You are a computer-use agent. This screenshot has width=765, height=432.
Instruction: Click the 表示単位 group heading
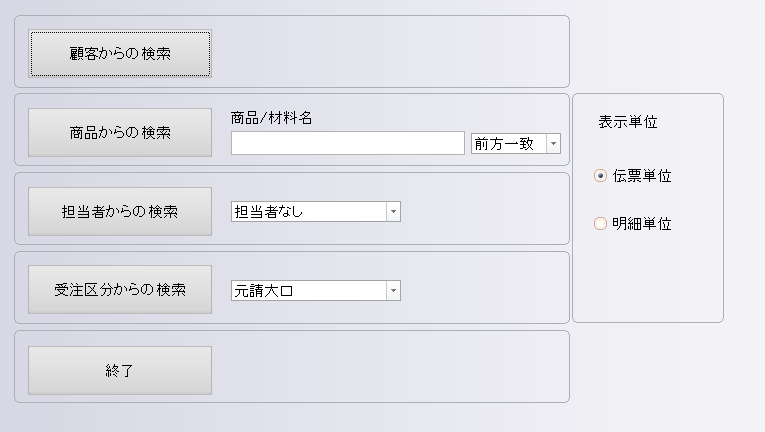point(628,122)
